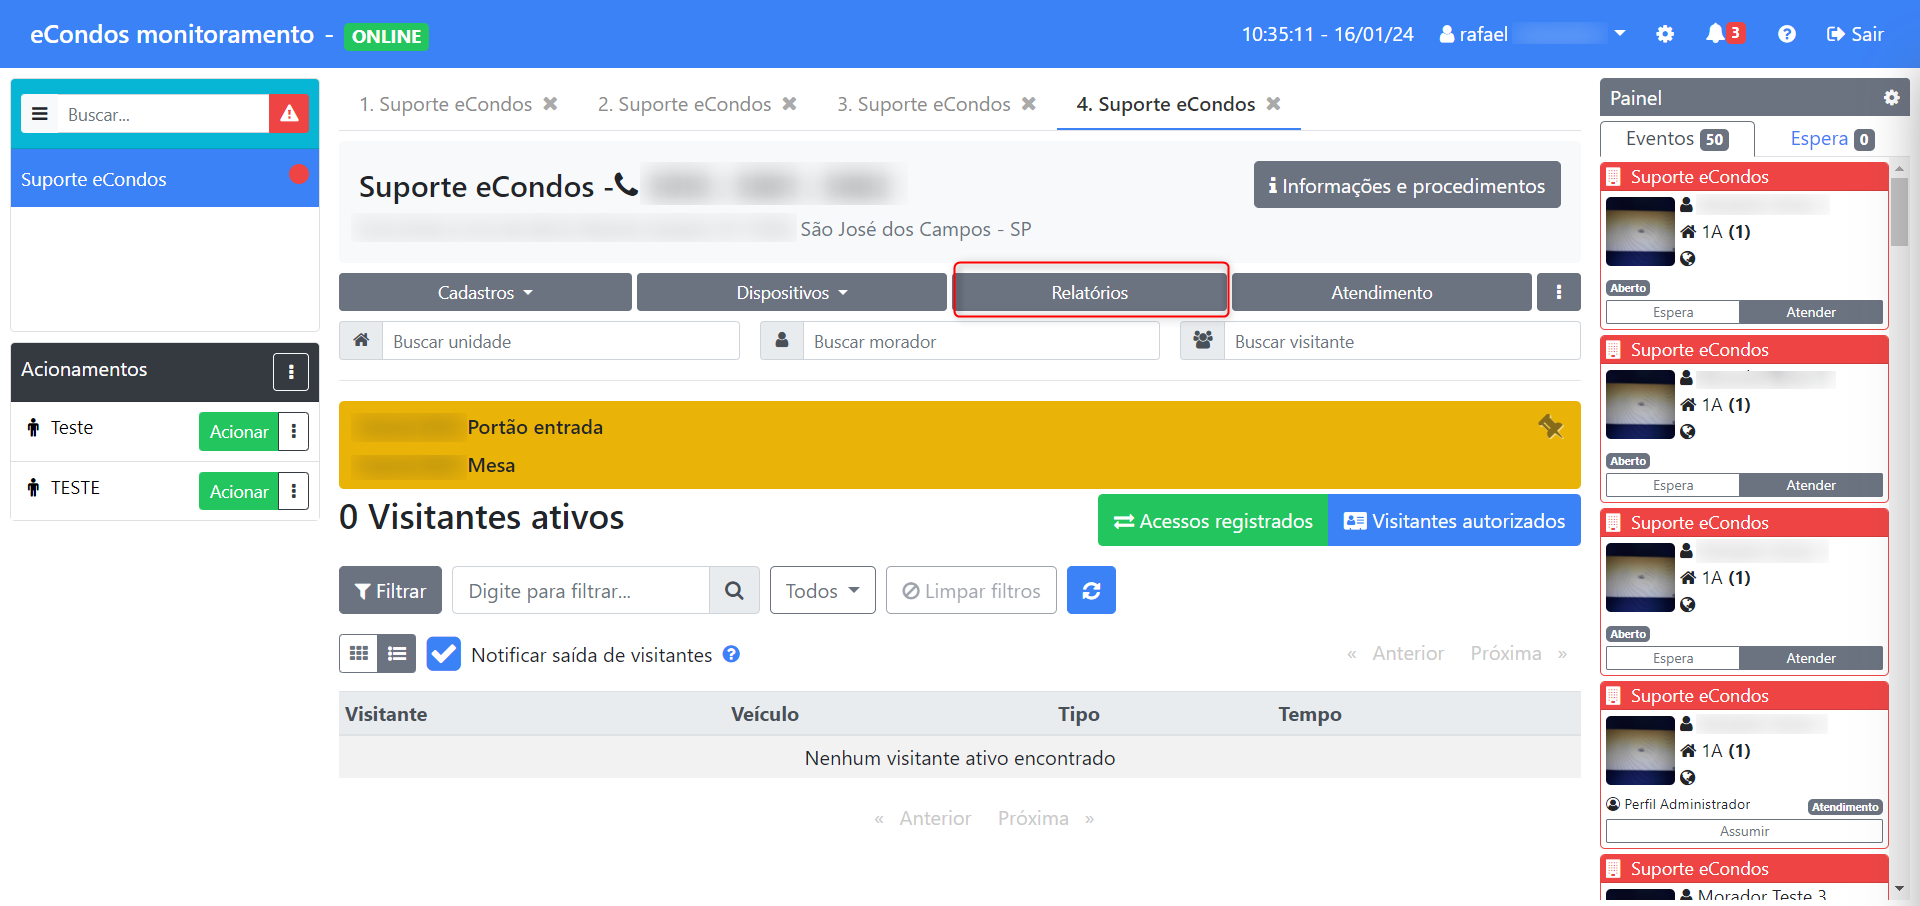The image size is (1920, 906).
Task: Click Espera on first event card
Action: 1673,312
